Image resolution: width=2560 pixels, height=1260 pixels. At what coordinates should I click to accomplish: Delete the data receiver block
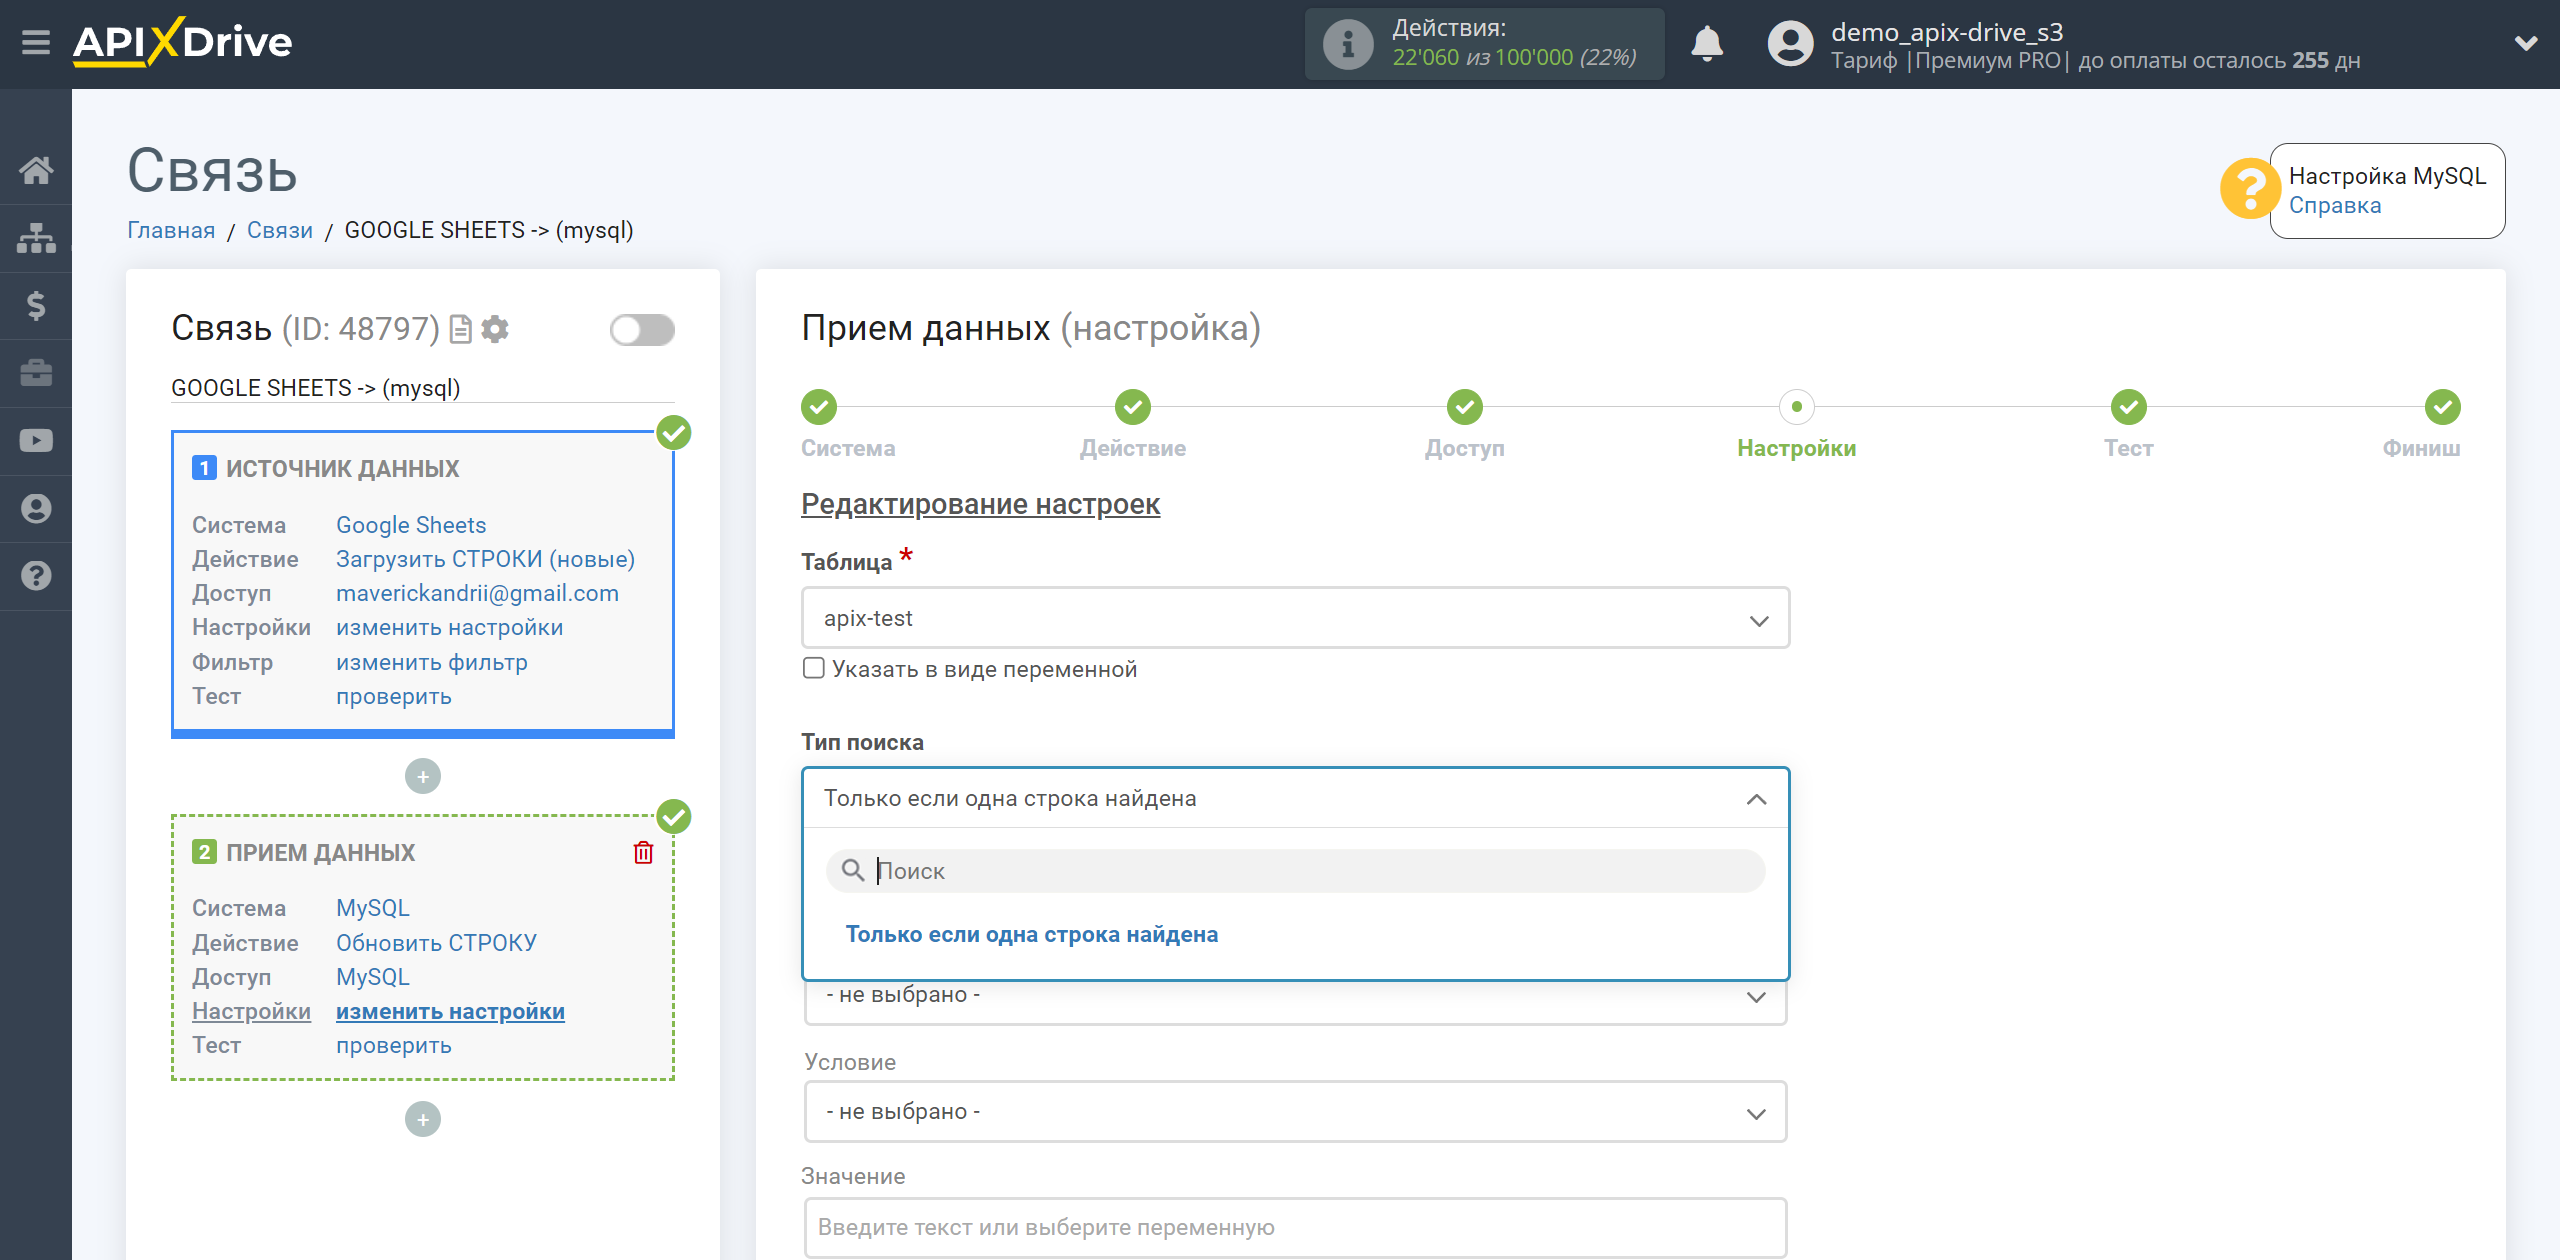[x=644, y=852]
